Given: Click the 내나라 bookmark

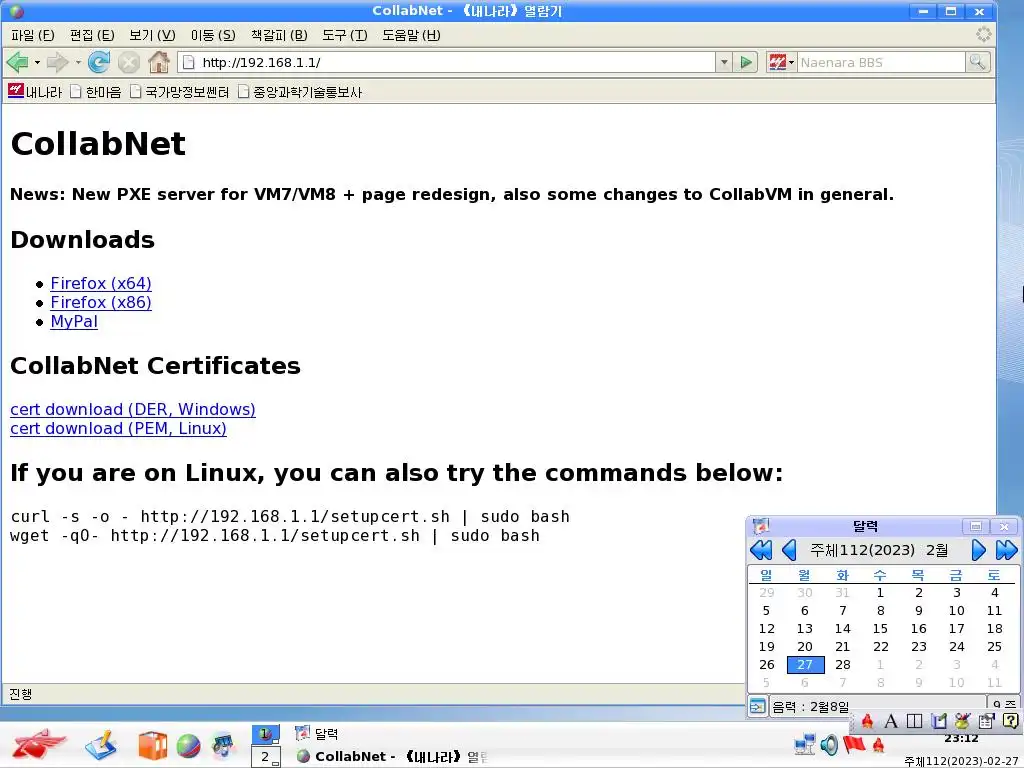Looking at the screenshot, I should pos(35,92).
